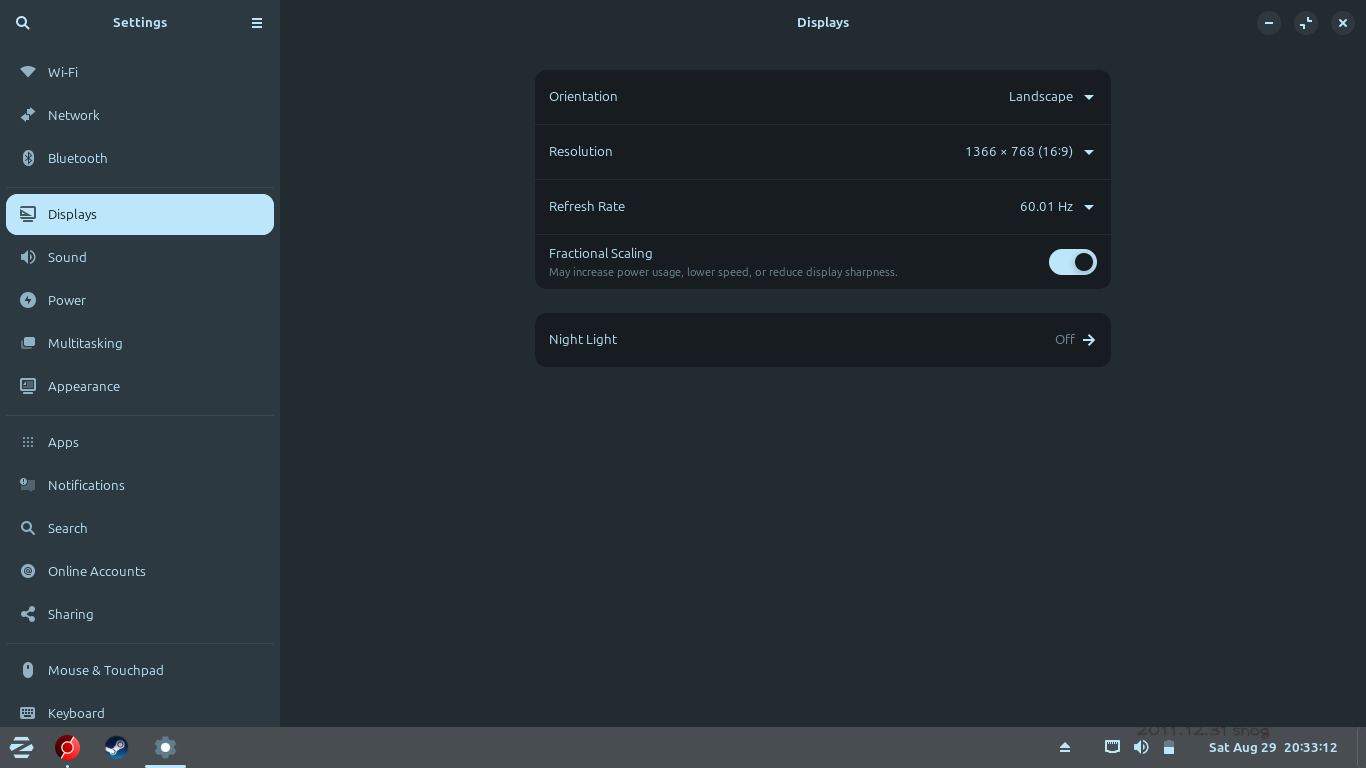Select Network settings panel
The image size is (1366, 768).
140,115
